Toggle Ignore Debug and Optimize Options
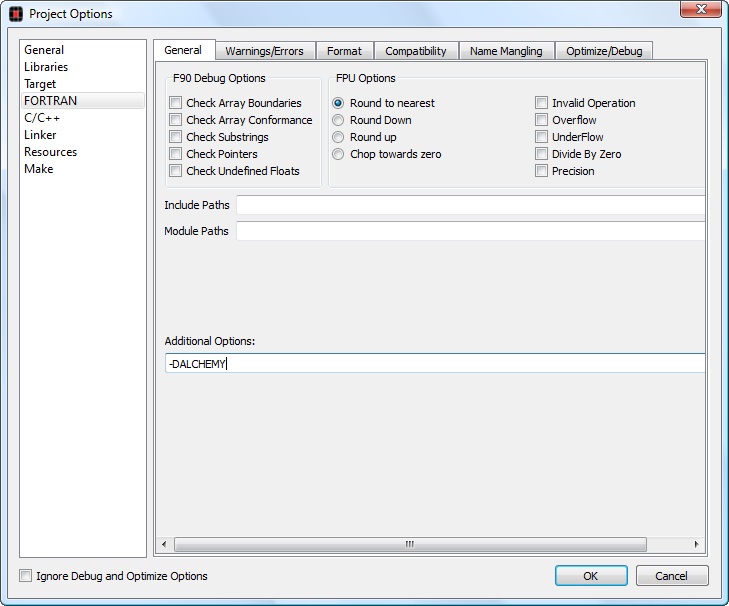The height and width of the screenshot is (606, 729). (x=26, y=576)
